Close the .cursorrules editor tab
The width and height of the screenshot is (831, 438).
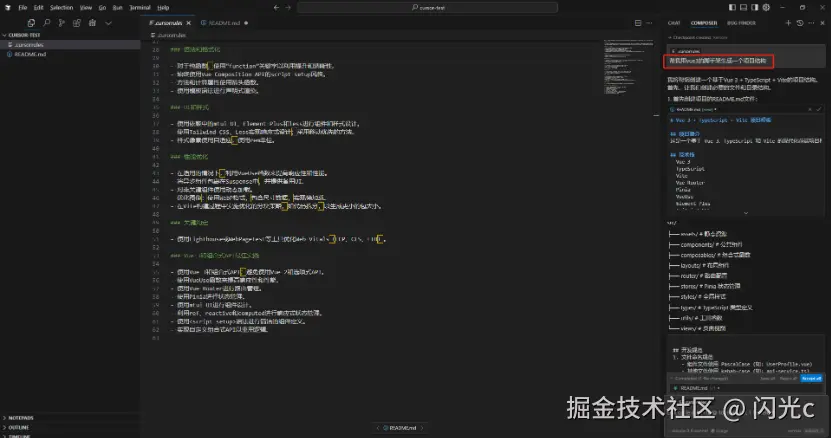pyautogui.click(x=189, y=23)
